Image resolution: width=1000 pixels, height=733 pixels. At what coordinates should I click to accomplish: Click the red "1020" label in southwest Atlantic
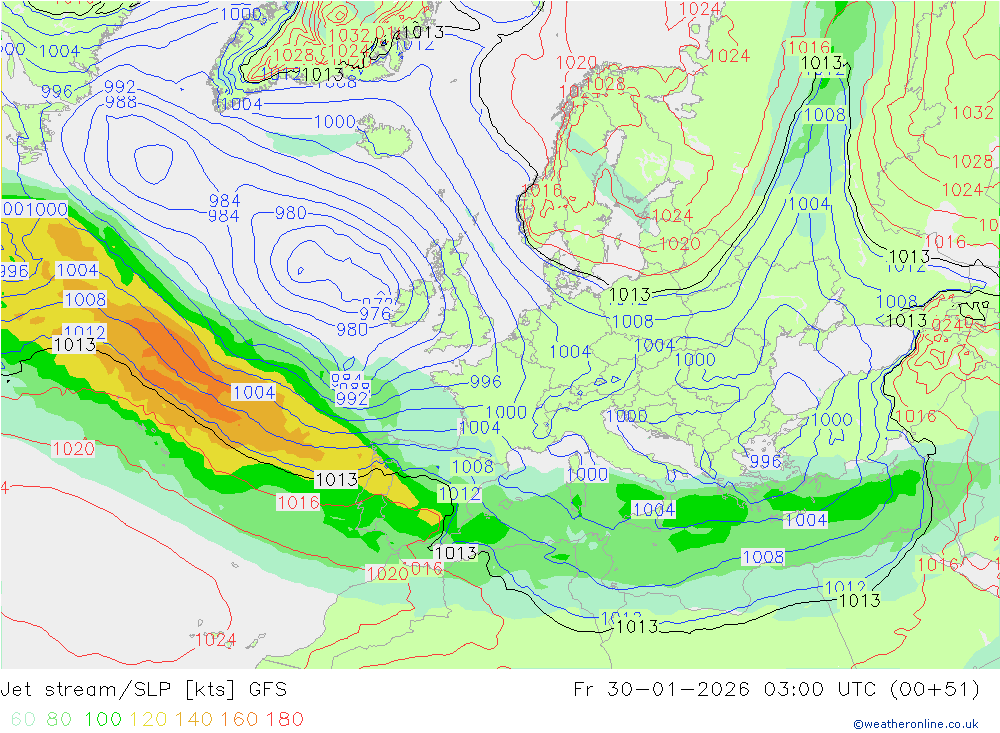point(73,448)
